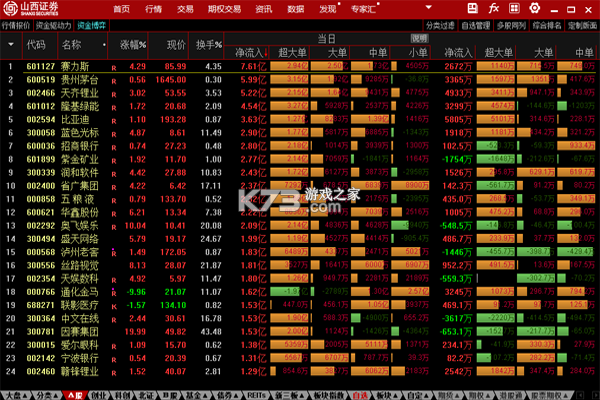Open the column header dropdown arrow at top-left

coord(11,45)
